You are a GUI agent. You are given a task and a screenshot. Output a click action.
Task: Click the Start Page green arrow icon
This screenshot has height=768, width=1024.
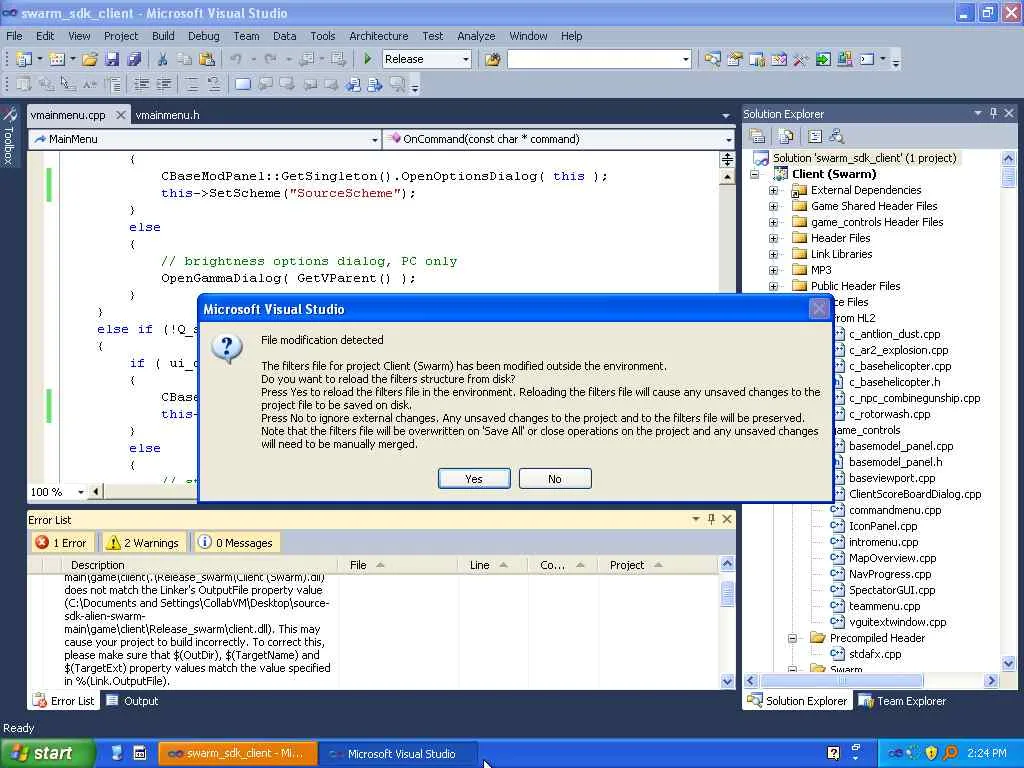coord(823,59)
